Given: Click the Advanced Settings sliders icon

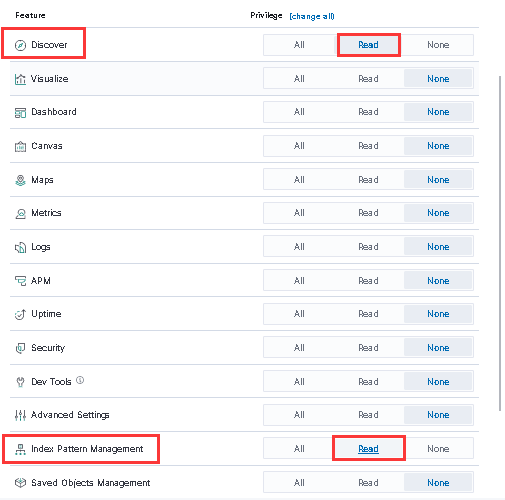Looking at the screenshot, I should click(20, 415).
